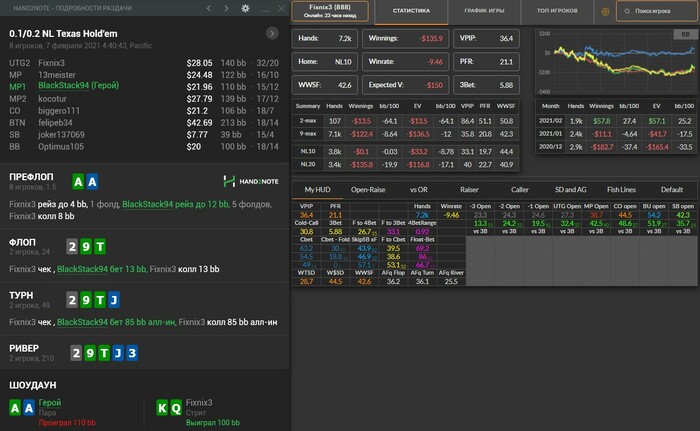This screenshot has width=700, height=431.
Task: Select the Optimus105 player row
Action: point(144,146)
